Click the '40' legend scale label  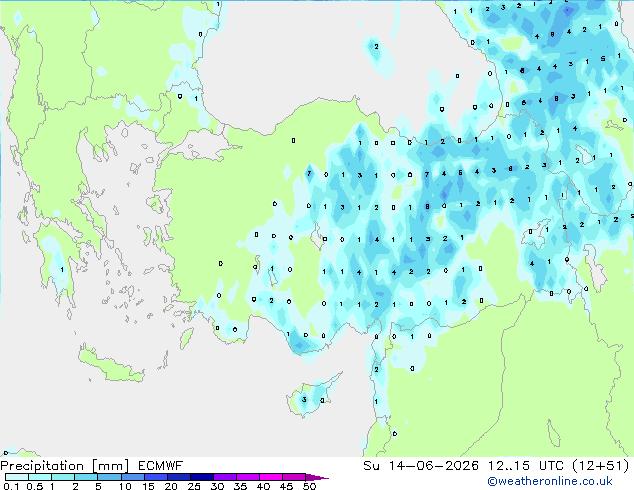tap(263, 486)
